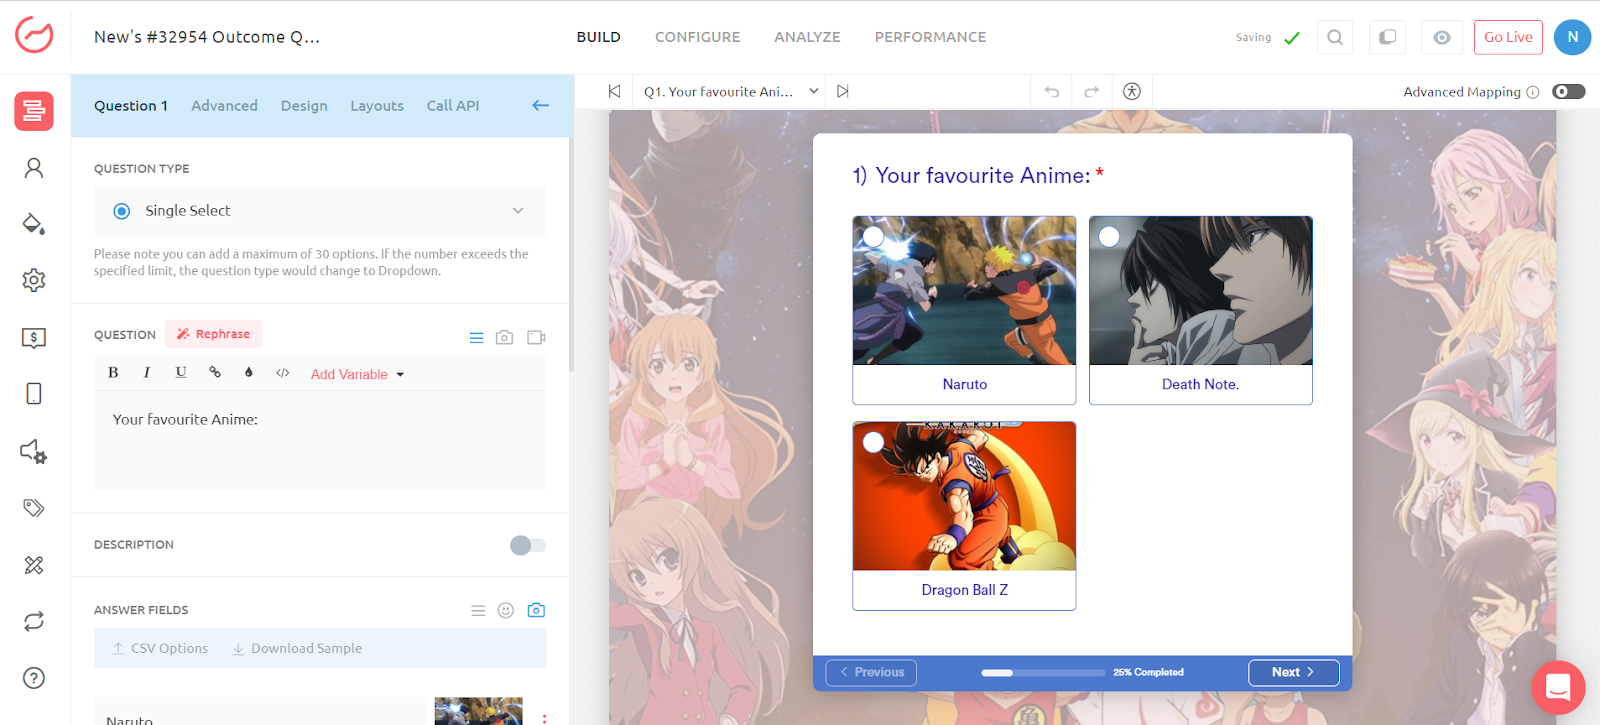Image resolution: width=1600 pixels, height=725 pixels.
Task: Open the text color drop icon
Action: coord(249,372)
